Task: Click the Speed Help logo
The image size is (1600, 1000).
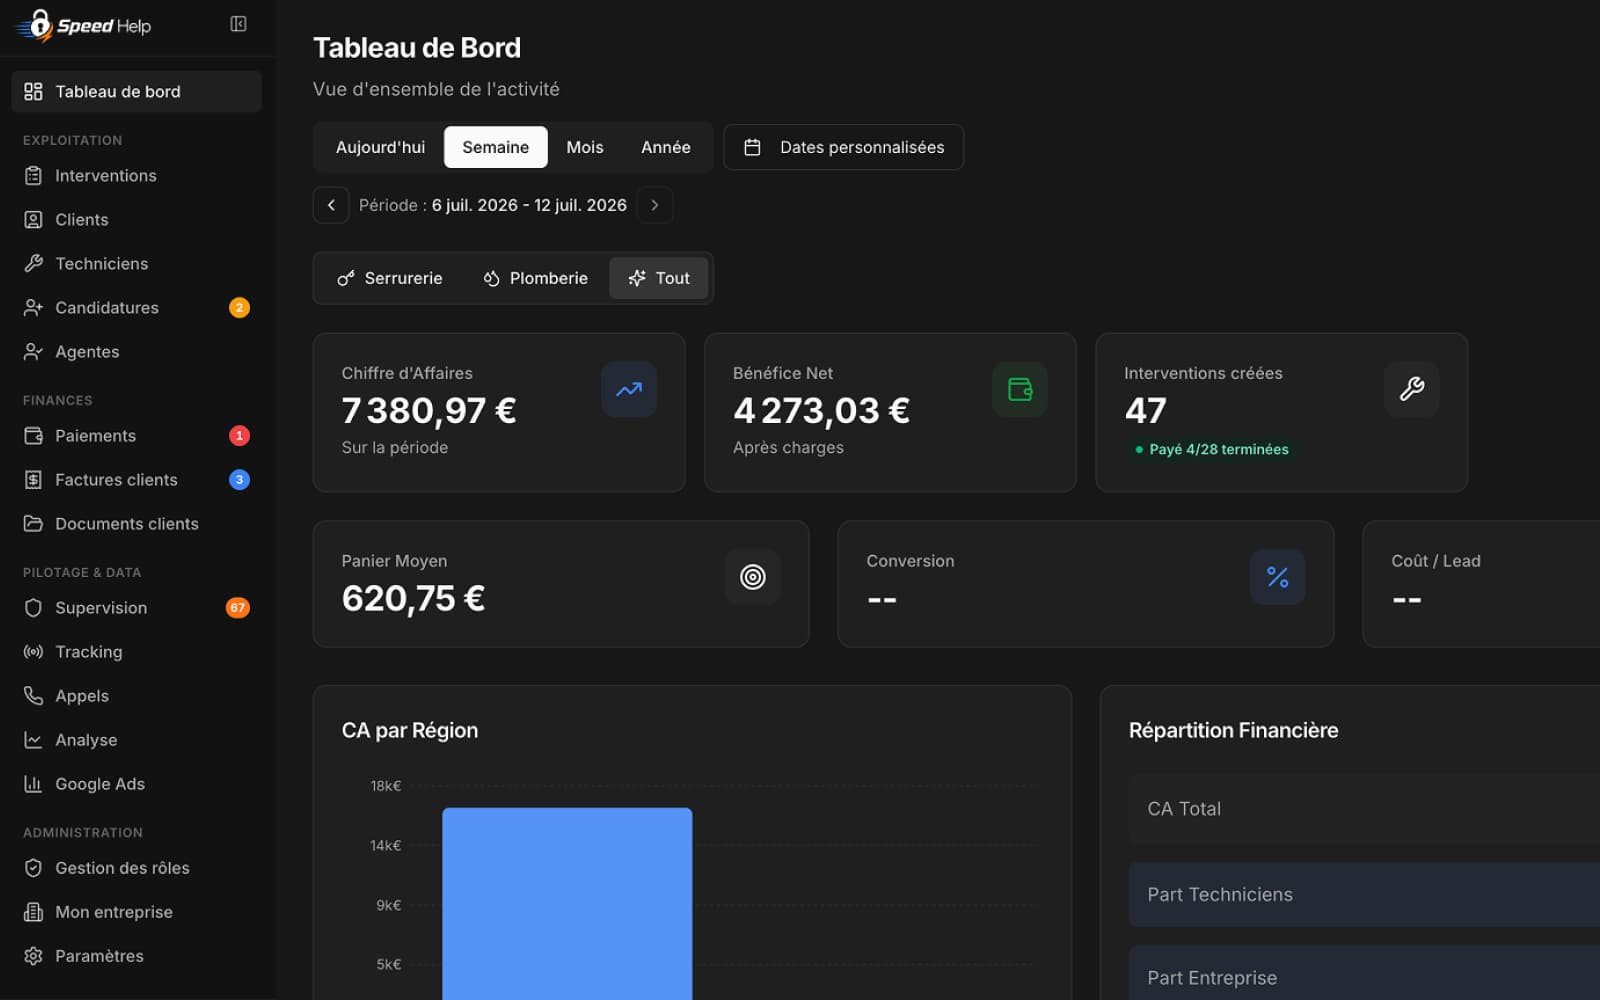Action: pos(84,26)
